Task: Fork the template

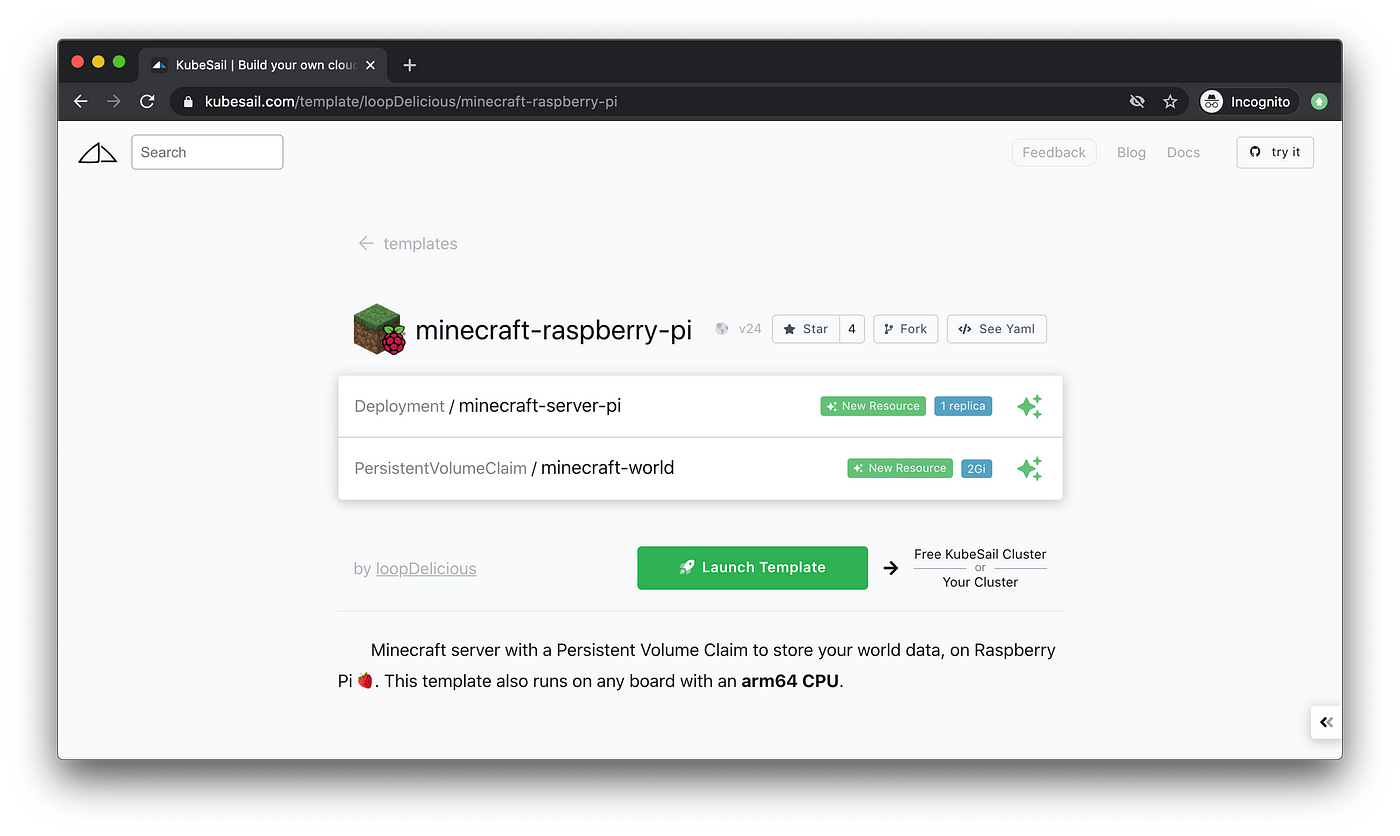Action: 906,329
